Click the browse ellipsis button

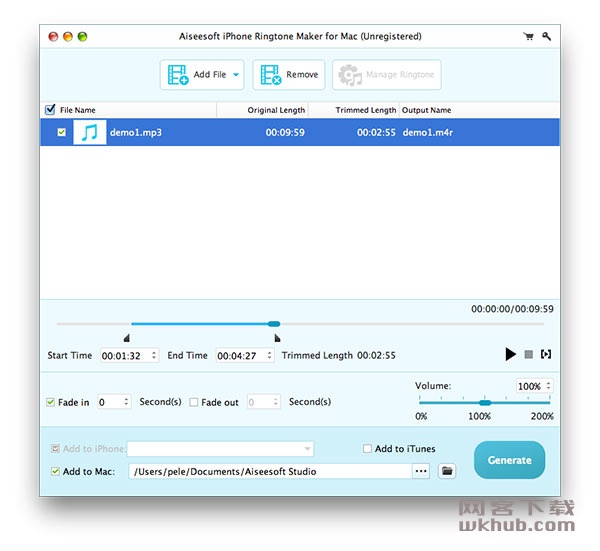(421, 471)
